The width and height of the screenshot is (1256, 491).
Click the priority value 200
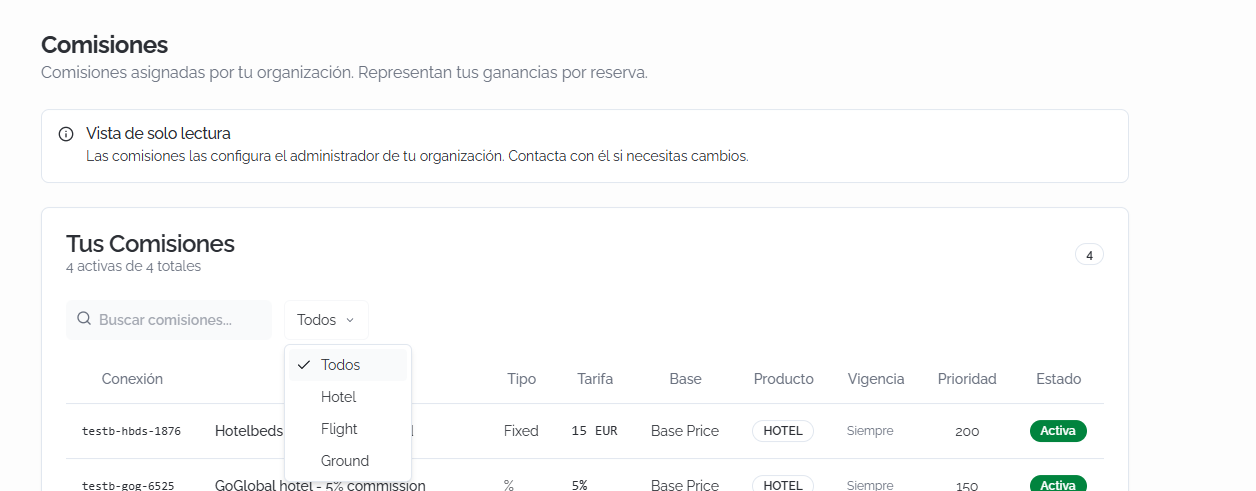pyautogui.click(x=967, y=432)
